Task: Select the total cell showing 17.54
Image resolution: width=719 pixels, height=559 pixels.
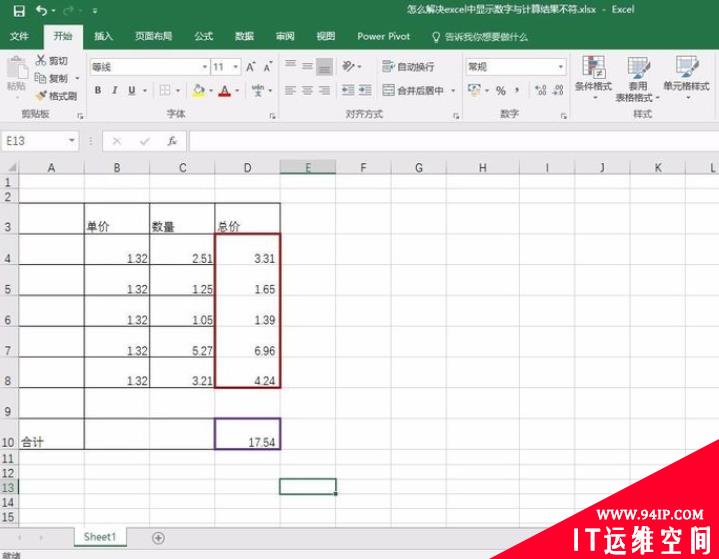Action: coord(247,434)
